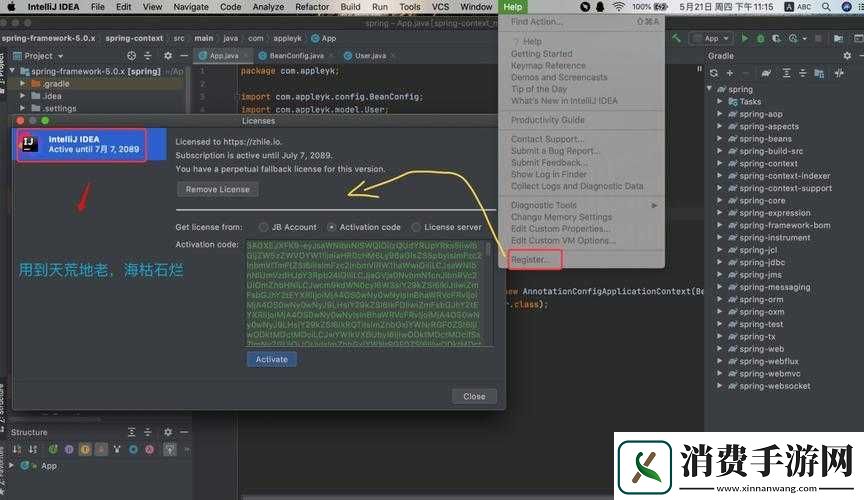
Task: Locate current file in Project panel
Action: [131, 56]
